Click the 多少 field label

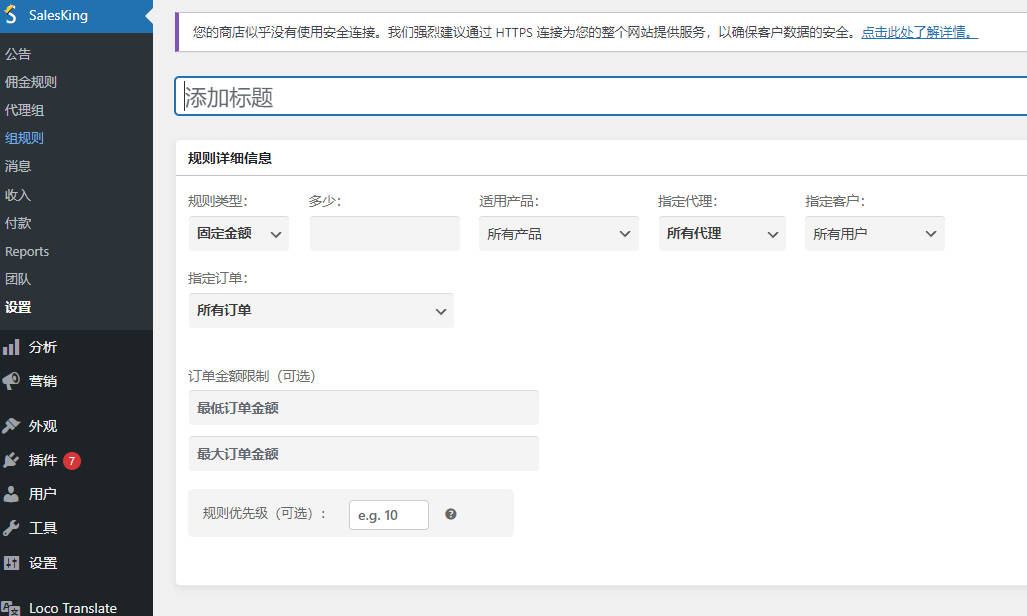click(325, 201)
